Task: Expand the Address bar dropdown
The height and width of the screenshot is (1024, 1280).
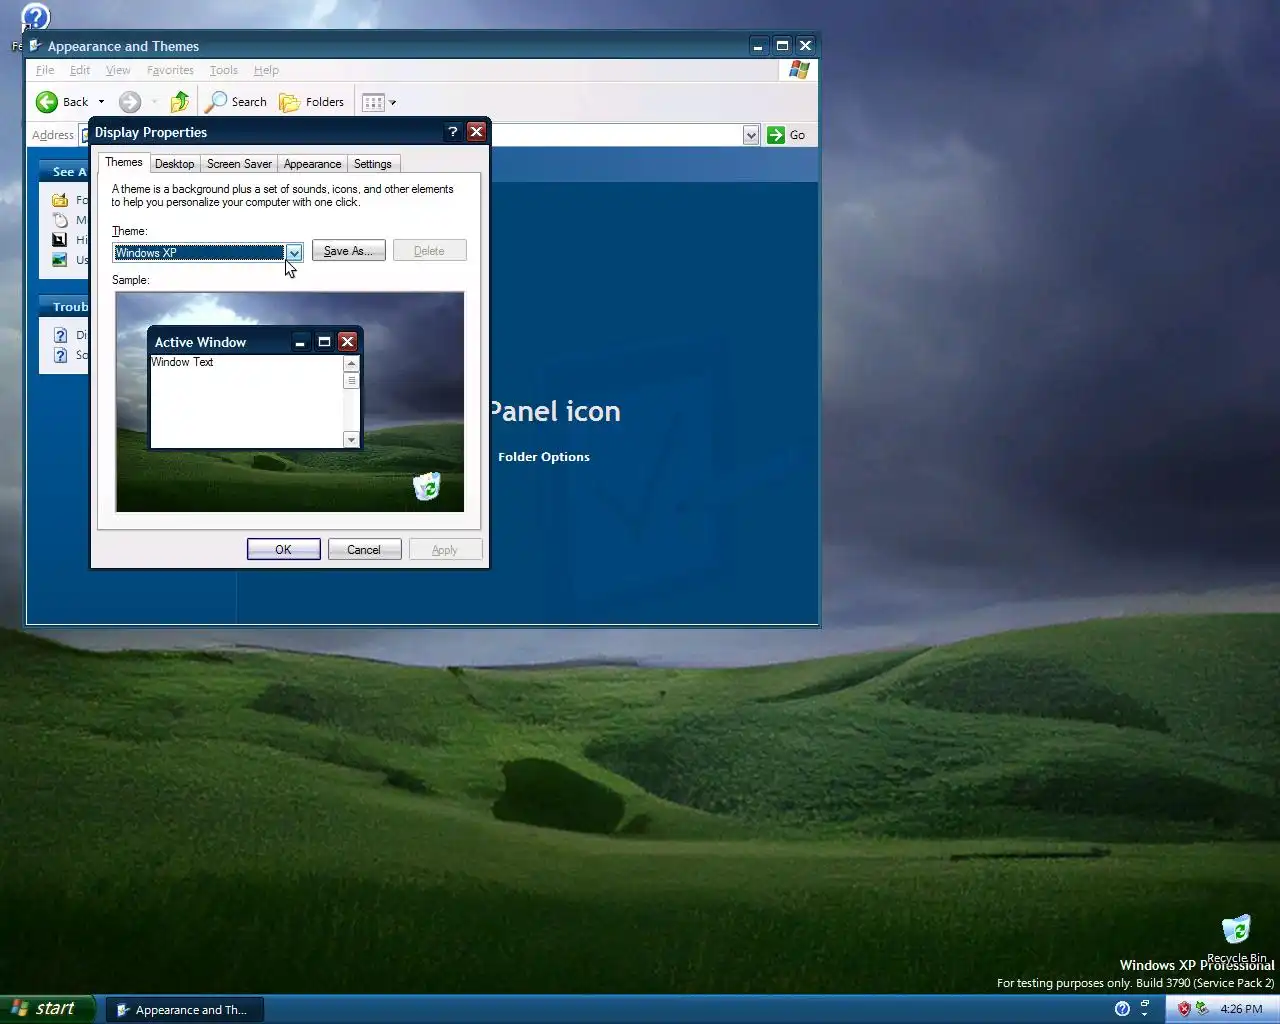Action: tap(751, 135)
